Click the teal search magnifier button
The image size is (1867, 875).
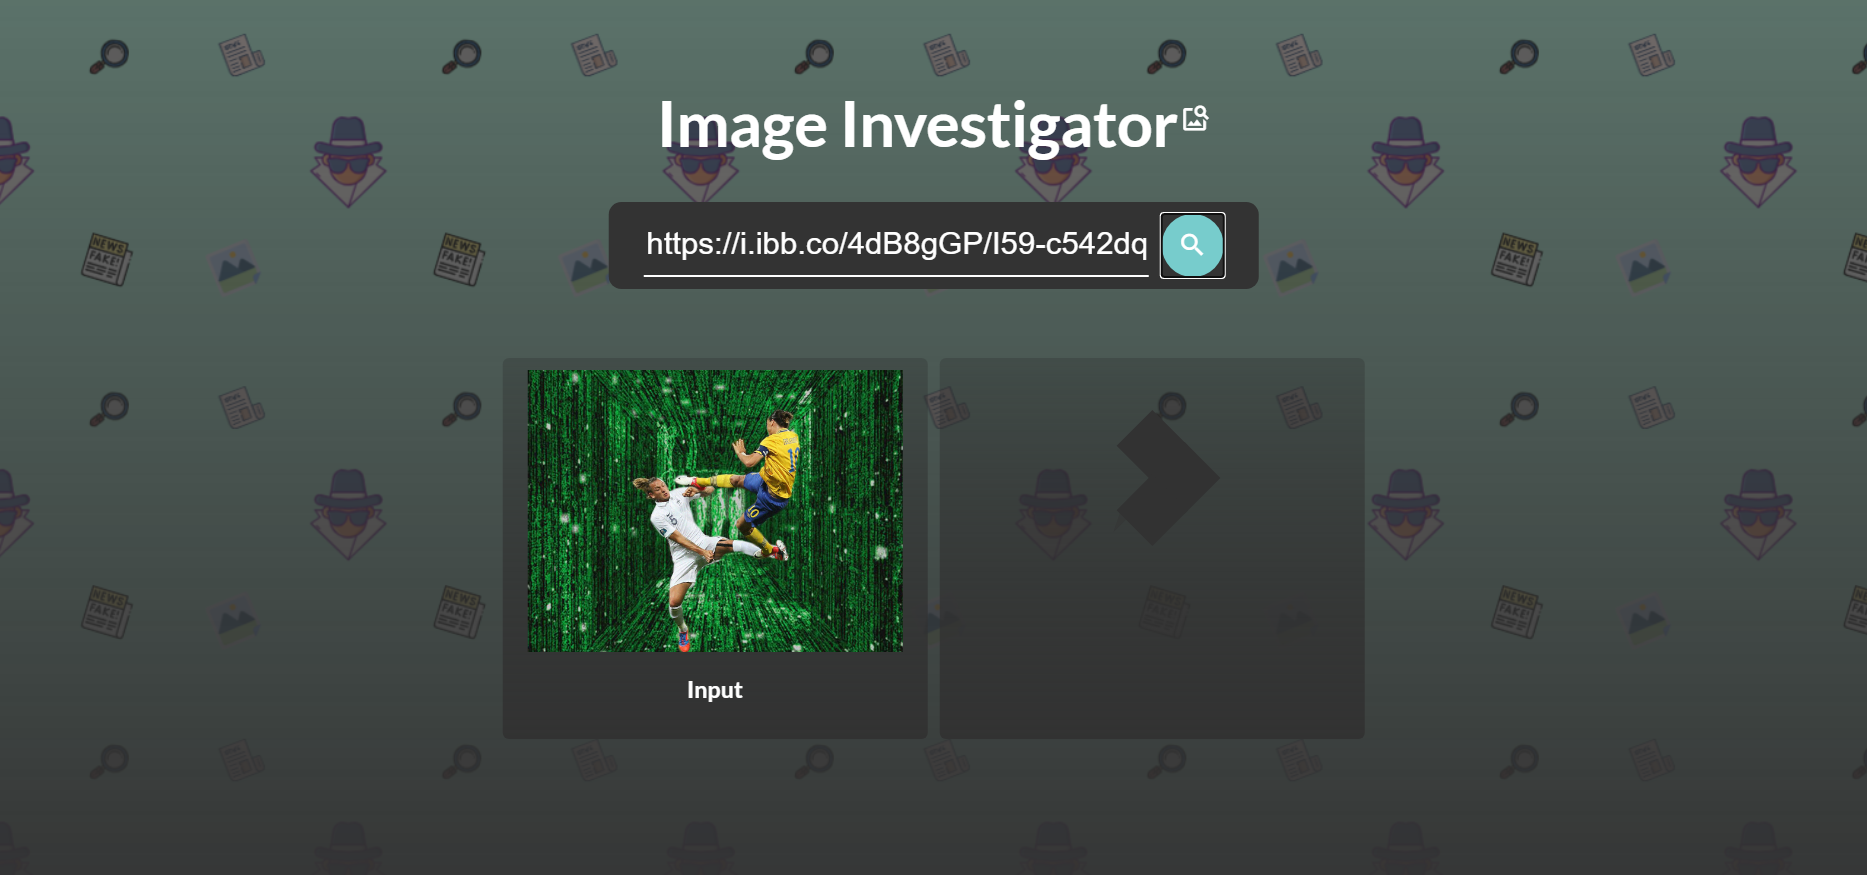(x=1192, y=245)
